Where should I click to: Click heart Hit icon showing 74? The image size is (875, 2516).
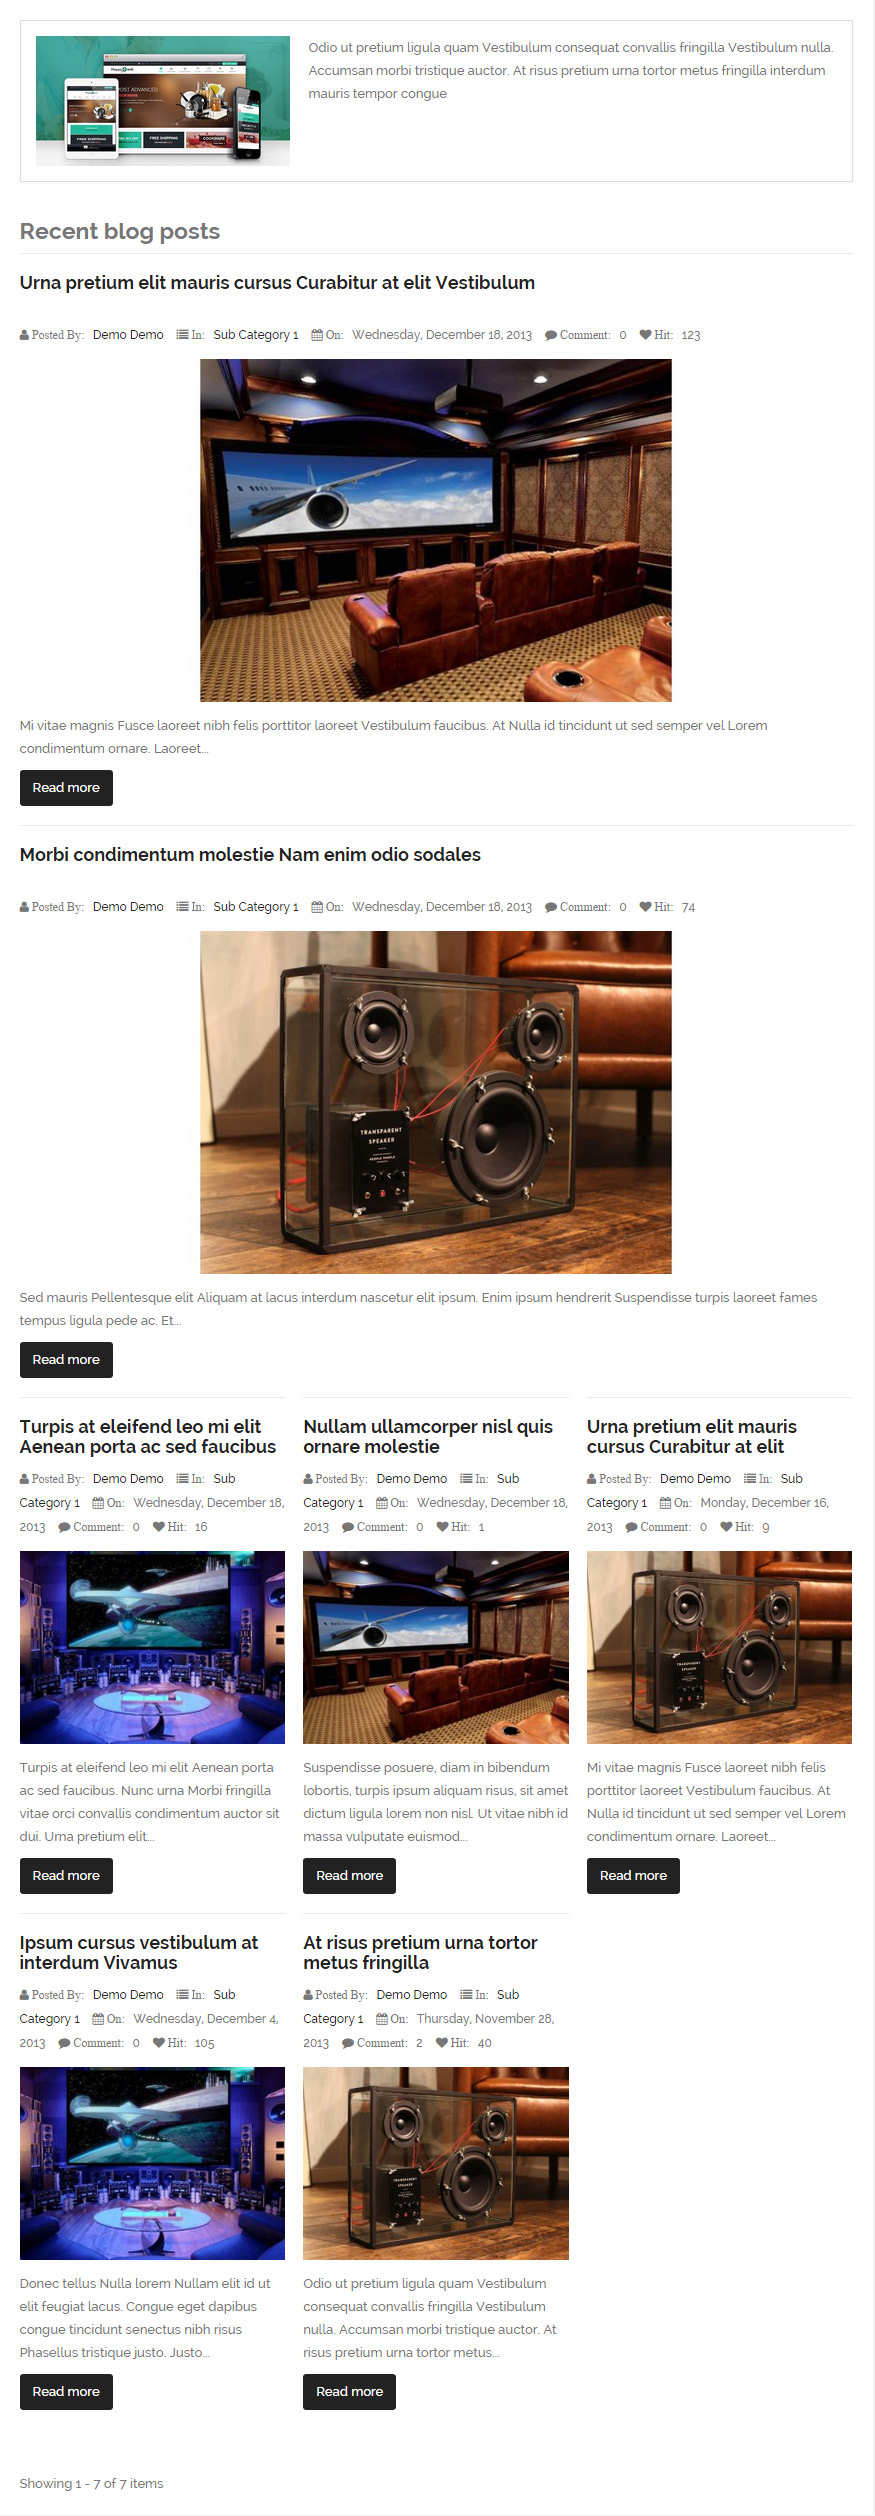tap(645, 907)
